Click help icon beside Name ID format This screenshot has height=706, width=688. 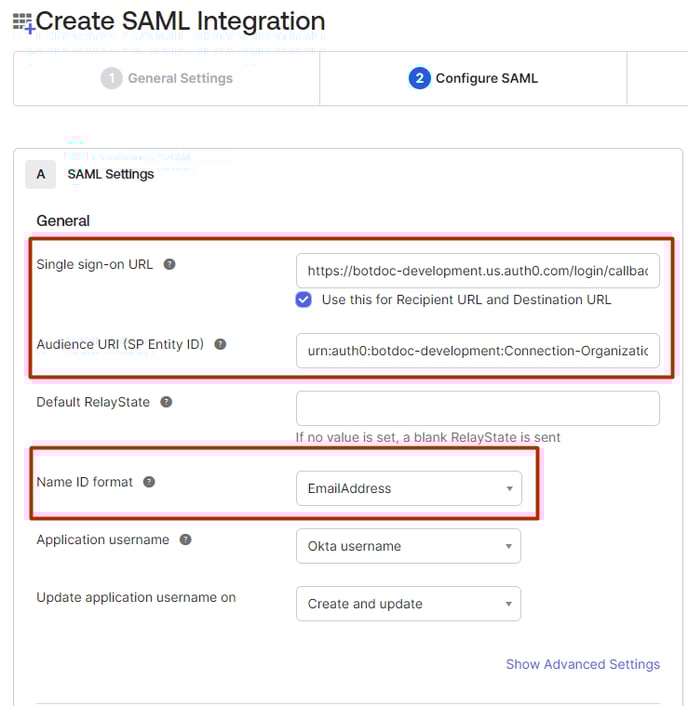[149, 482]
